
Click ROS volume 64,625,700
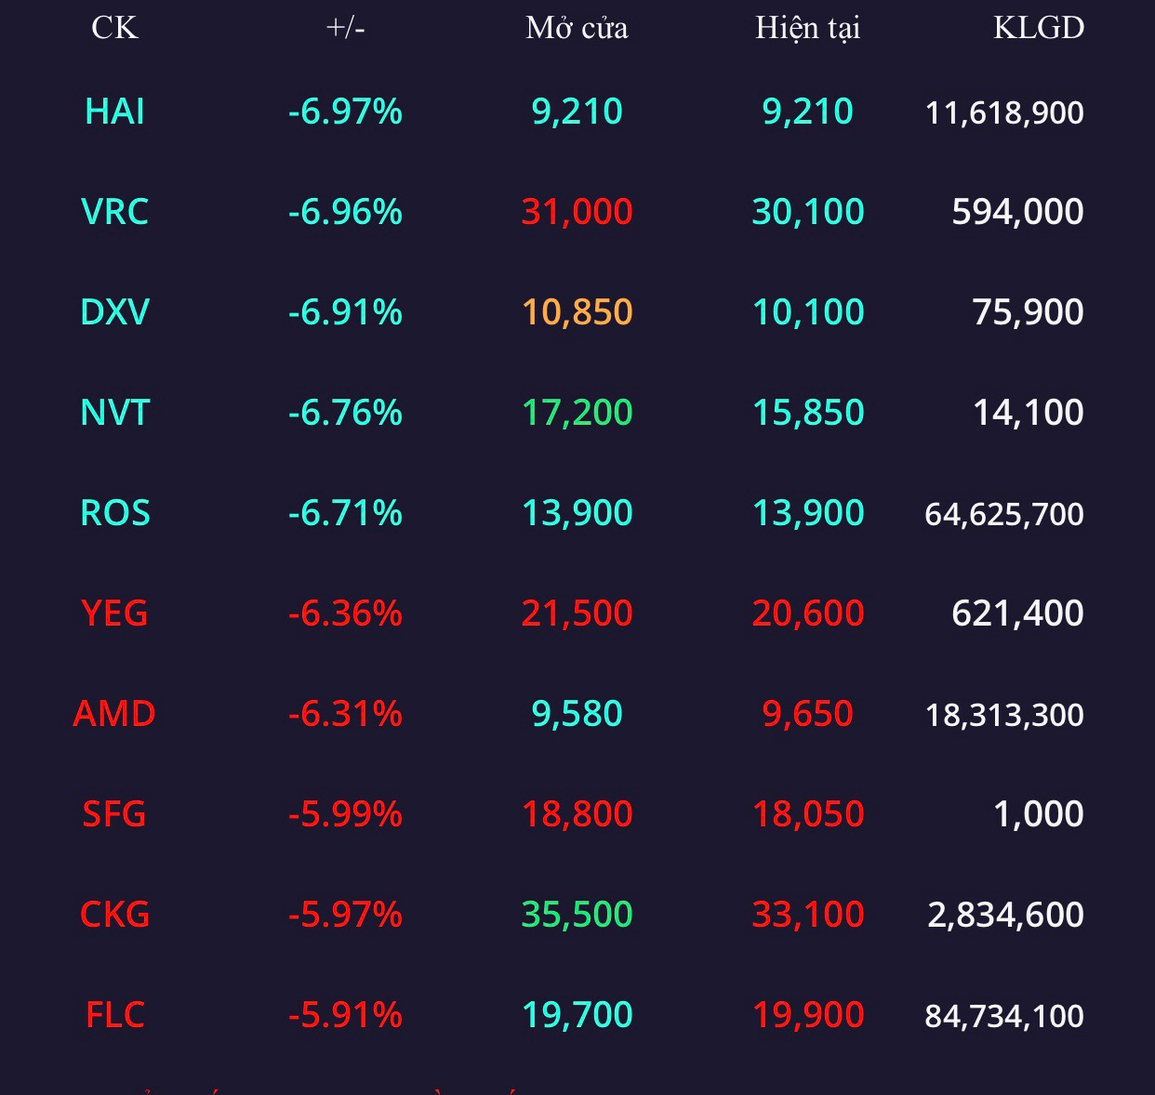click(x=1004, y=514)
